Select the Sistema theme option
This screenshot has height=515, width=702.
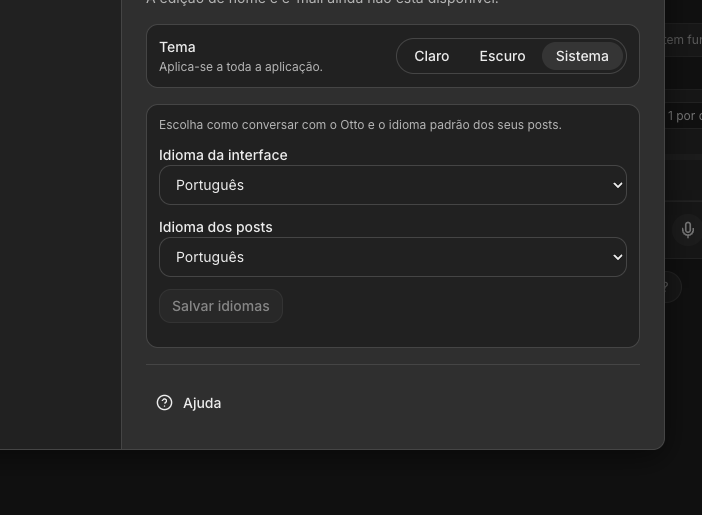582,56
